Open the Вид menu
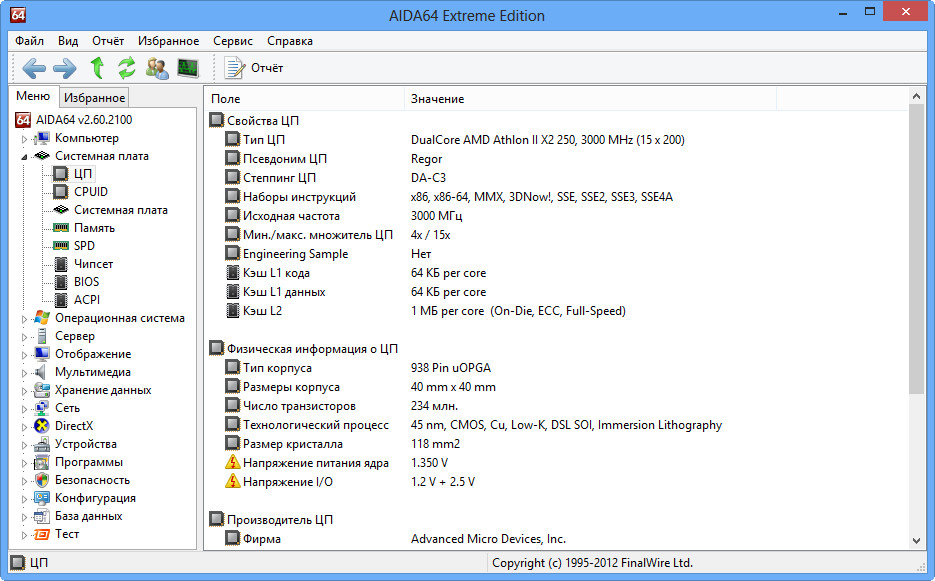Viewport: 935px width, 581px height. [68, 41]
